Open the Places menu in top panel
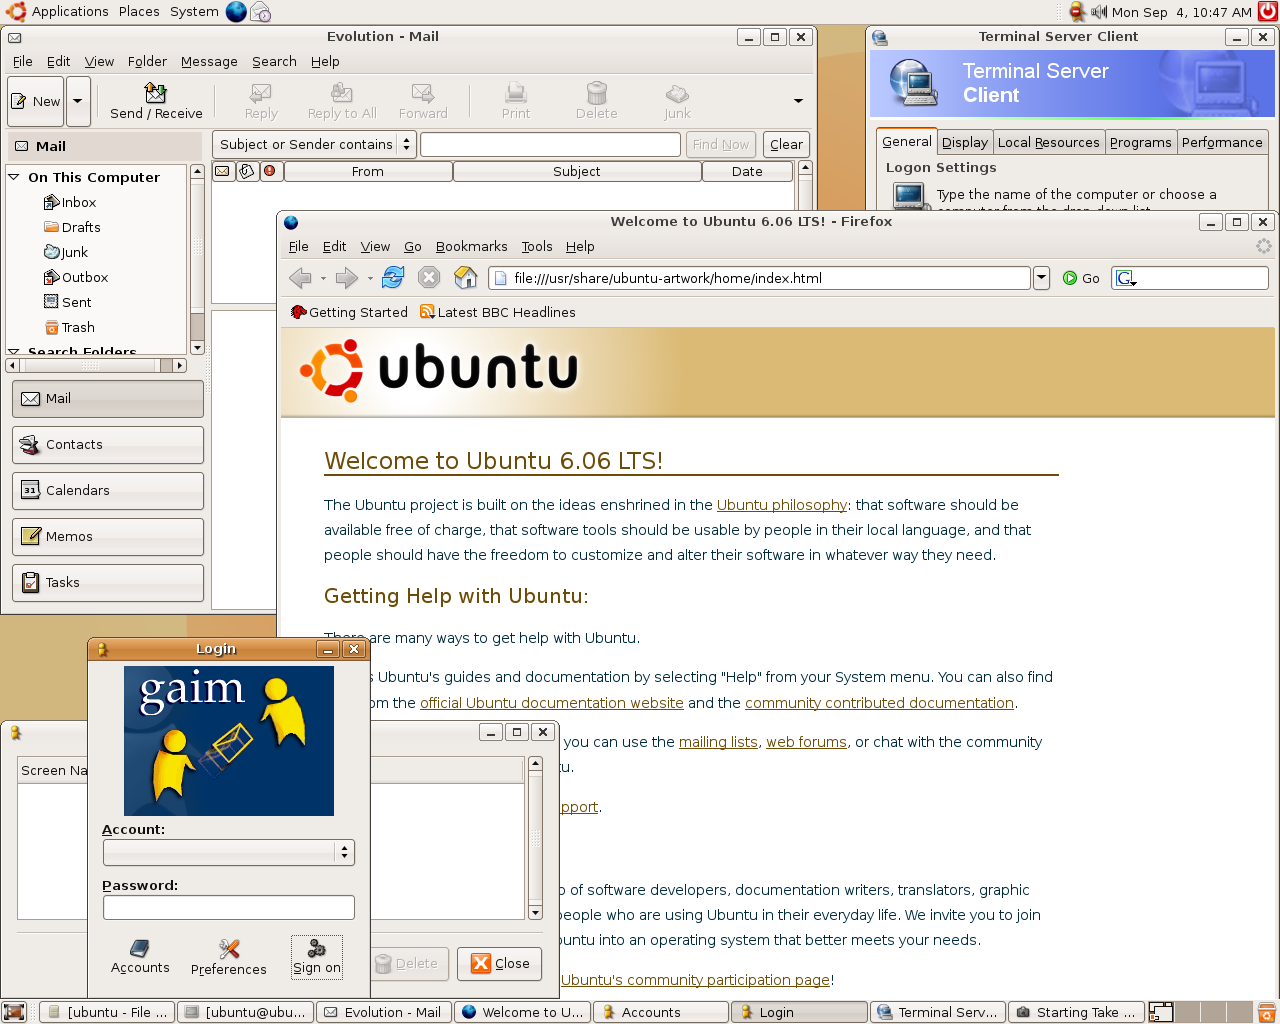 [139, 12]
